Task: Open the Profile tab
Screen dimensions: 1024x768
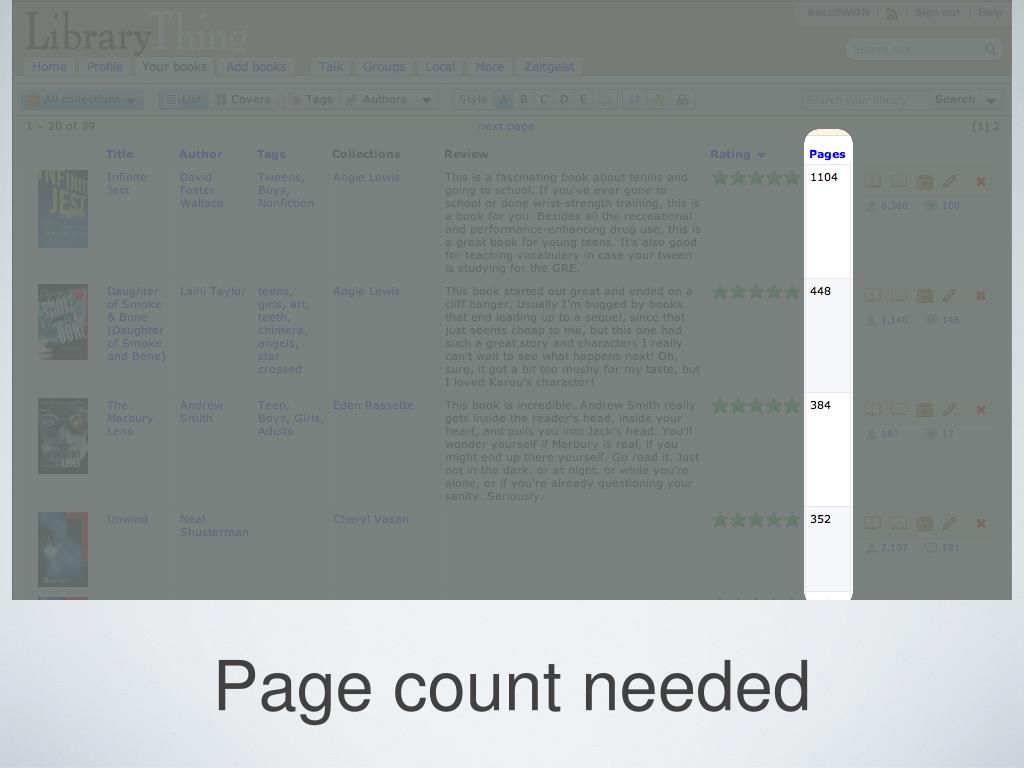Action: click(104, 67)
